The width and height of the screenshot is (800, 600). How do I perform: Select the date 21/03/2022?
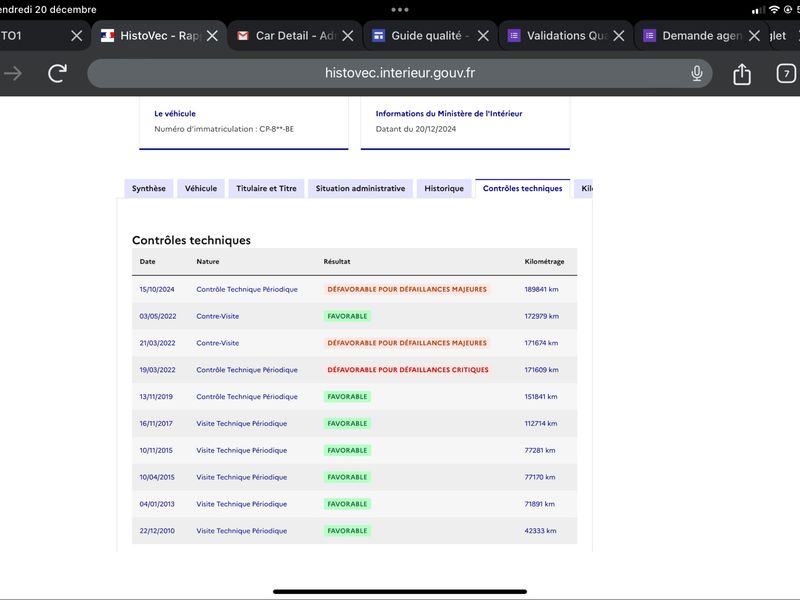157,343
